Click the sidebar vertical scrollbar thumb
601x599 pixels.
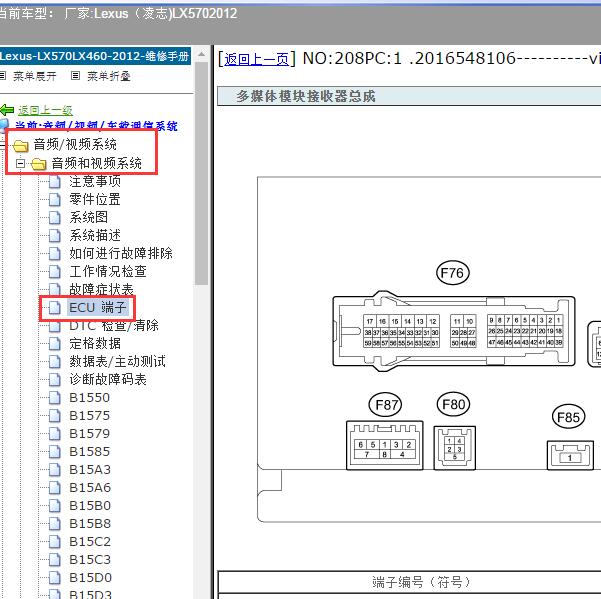pyautogui.click(x=201, y=173)
